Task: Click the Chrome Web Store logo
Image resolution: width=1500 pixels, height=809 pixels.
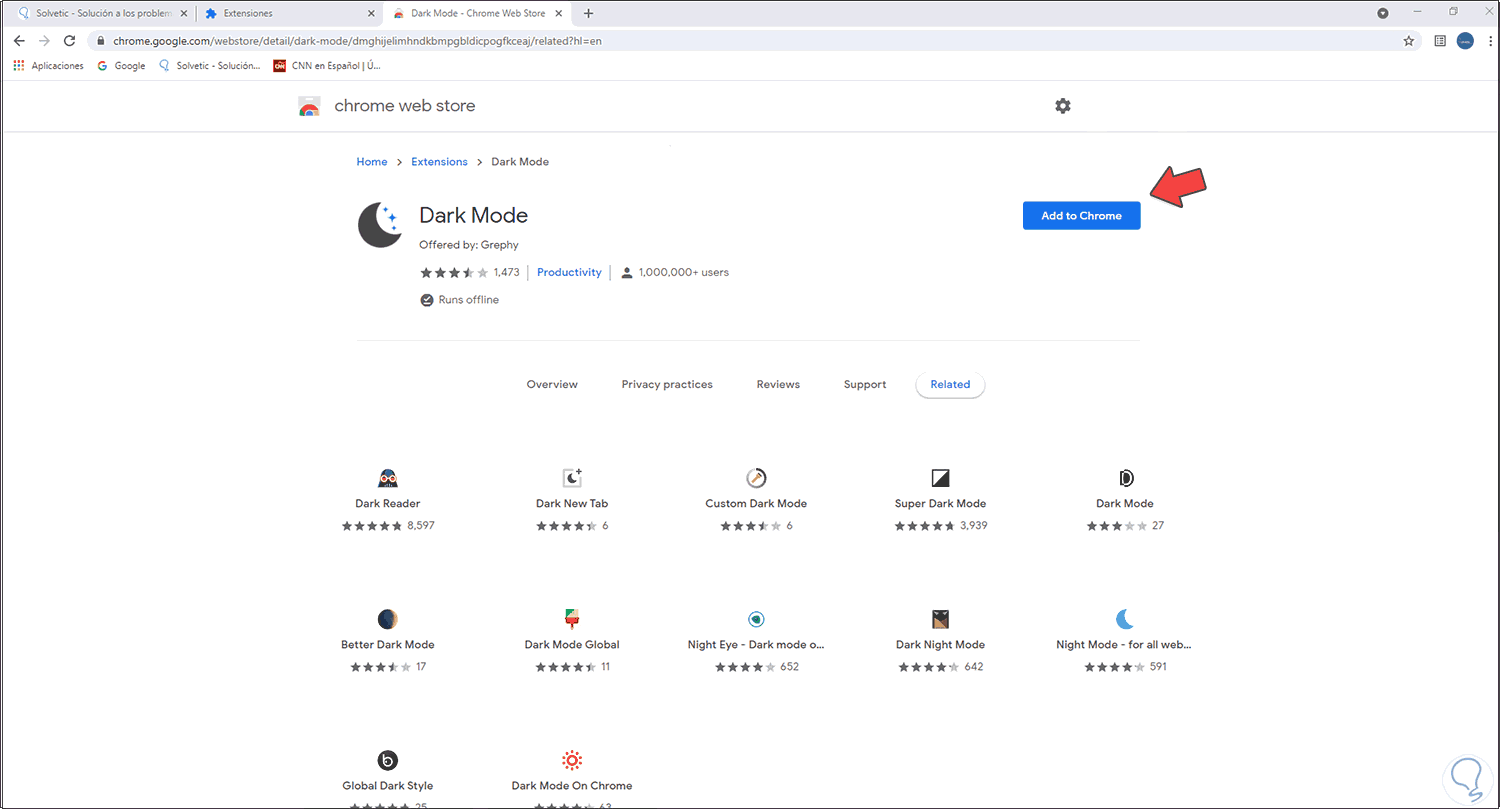Action: coord(309,107)
